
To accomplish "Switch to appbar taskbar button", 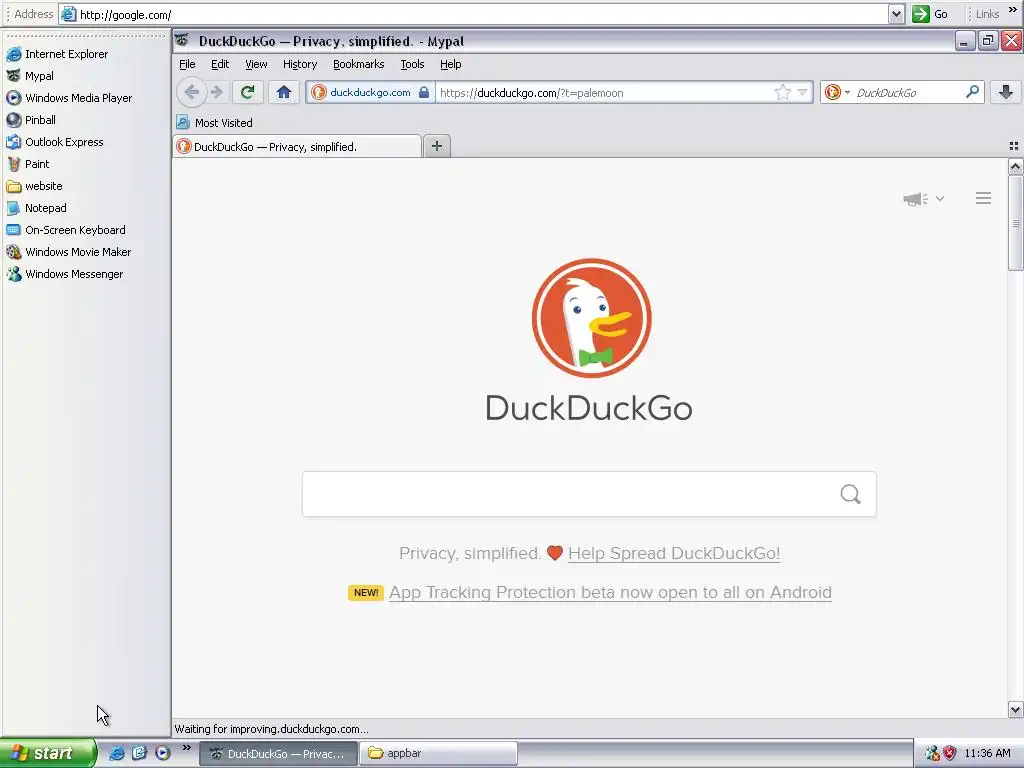I will (x=438, y=753).
